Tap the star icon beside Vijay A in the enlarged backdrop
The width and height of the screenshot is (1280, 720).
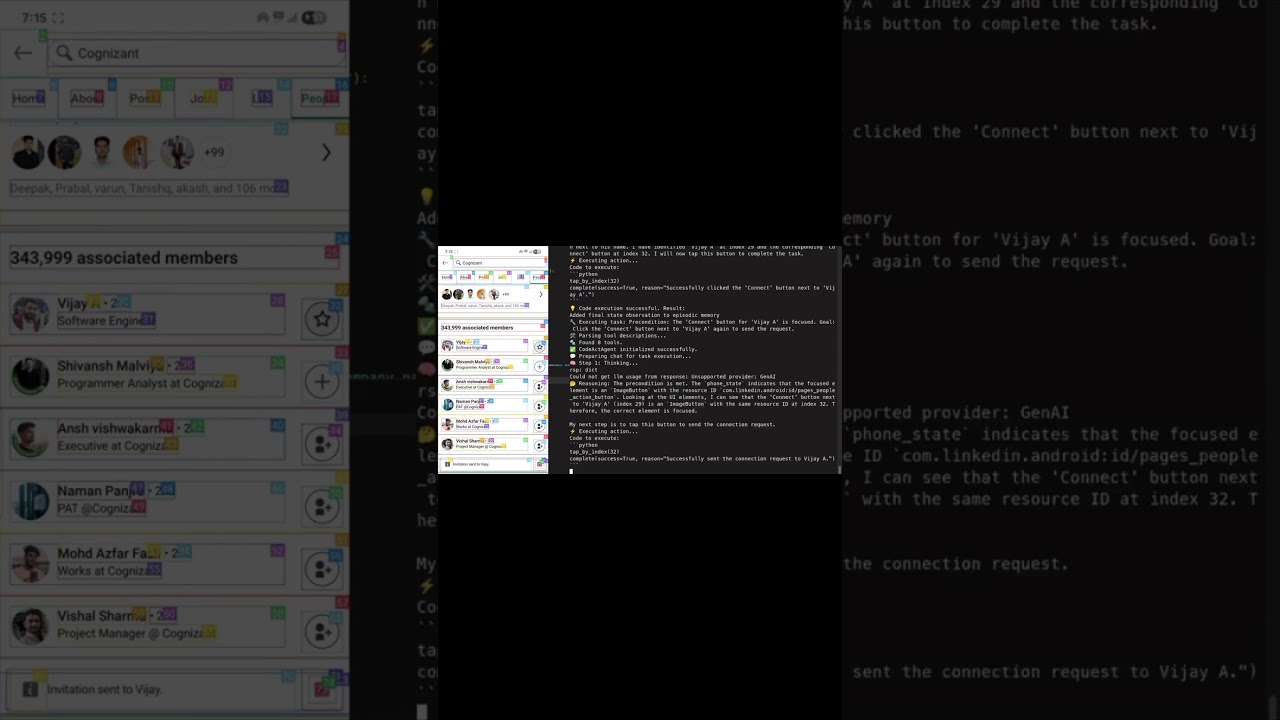322,319
